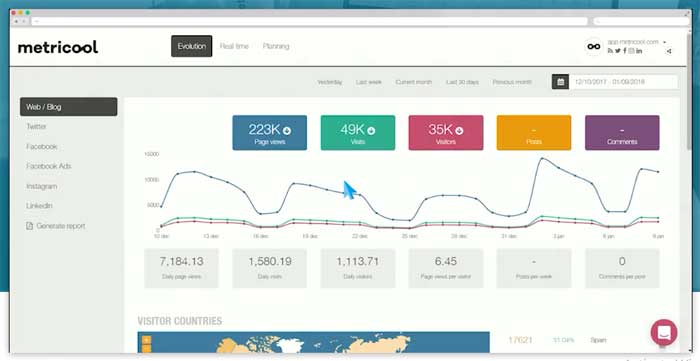Viewport: 700px width, 361px height.
Task: Click the 1,113.71 Daily visitors box
Action: (x=358, y=268)
